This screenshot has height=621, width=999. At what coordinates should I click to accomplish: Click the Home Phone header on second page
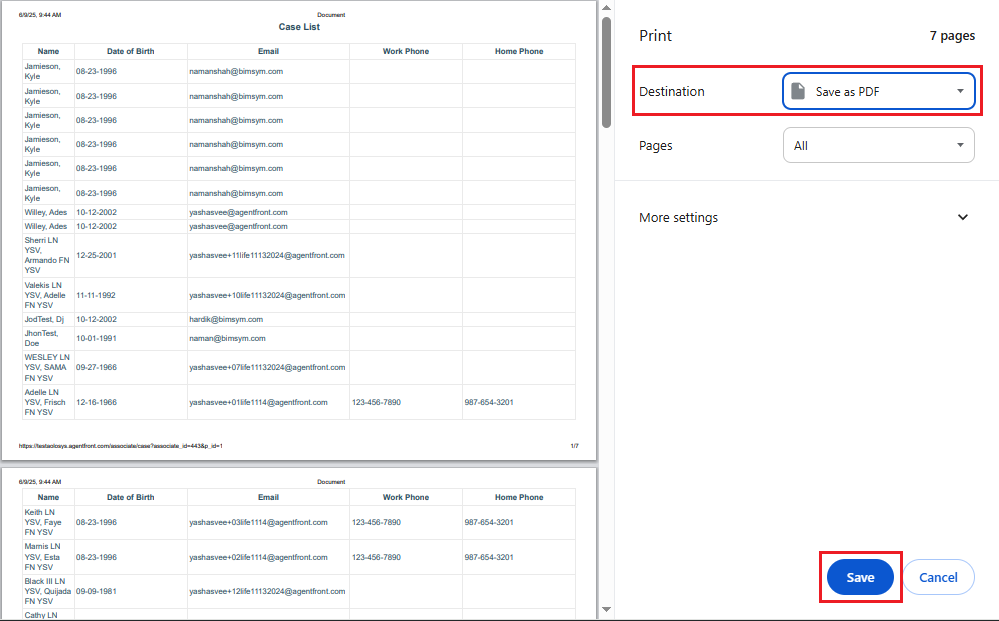pos(518,497)
